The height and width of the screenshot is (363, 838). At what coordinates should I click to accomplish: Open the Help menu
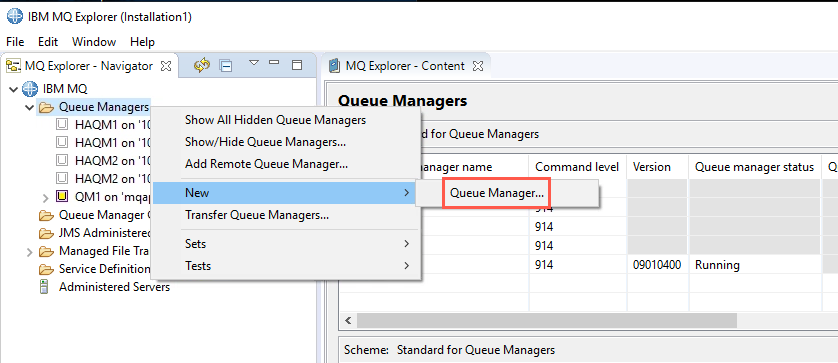click(x=143, y=42)
